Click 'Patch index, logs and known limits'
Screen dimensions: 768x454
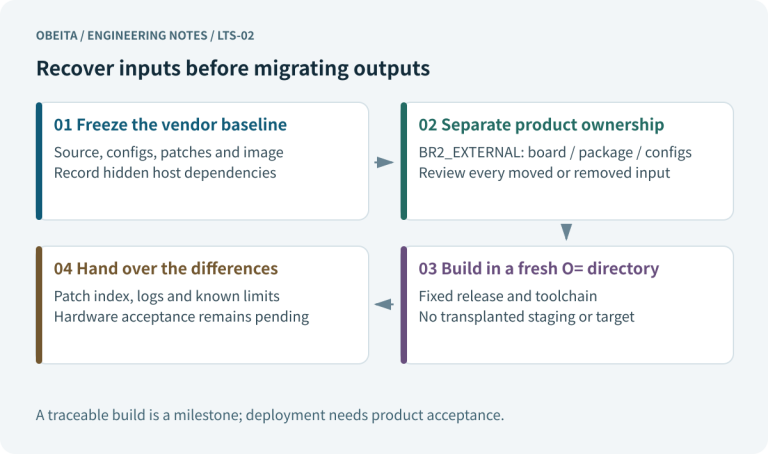point(167,296)
